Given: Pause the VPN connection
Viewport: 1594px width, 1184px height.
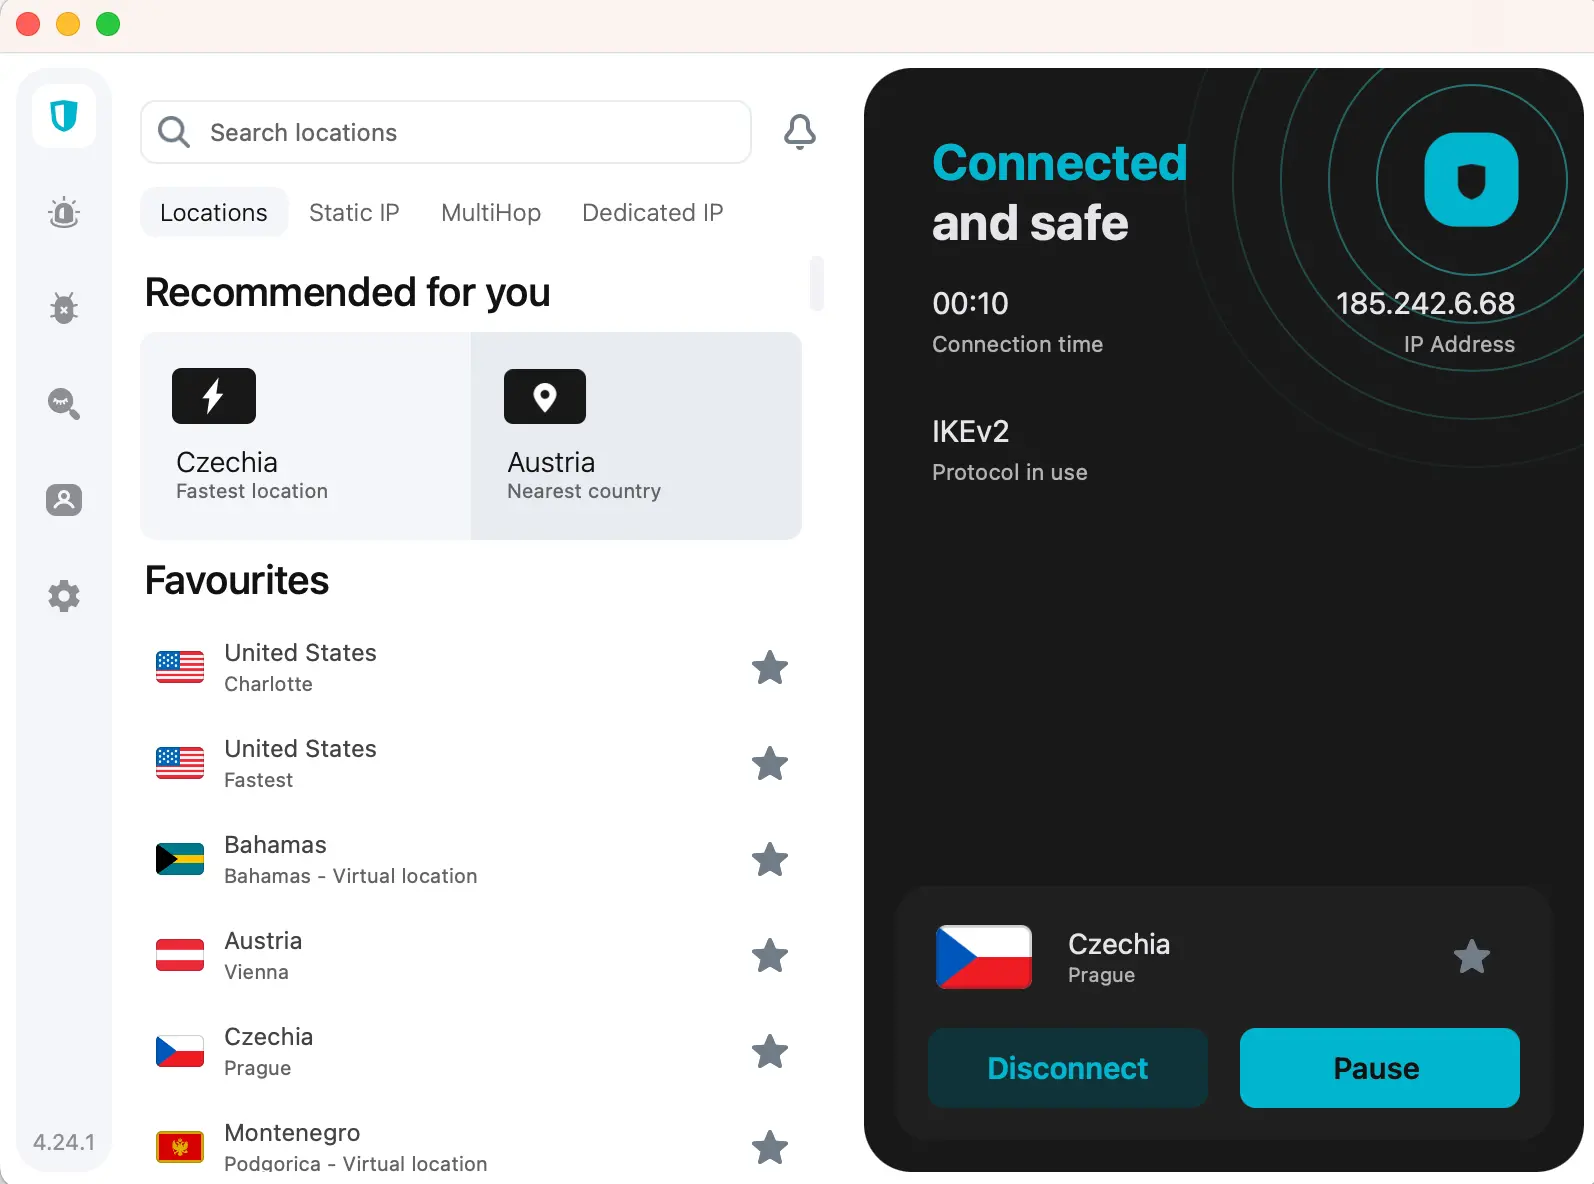Looking at the screenshot, I should 1379,1068.
